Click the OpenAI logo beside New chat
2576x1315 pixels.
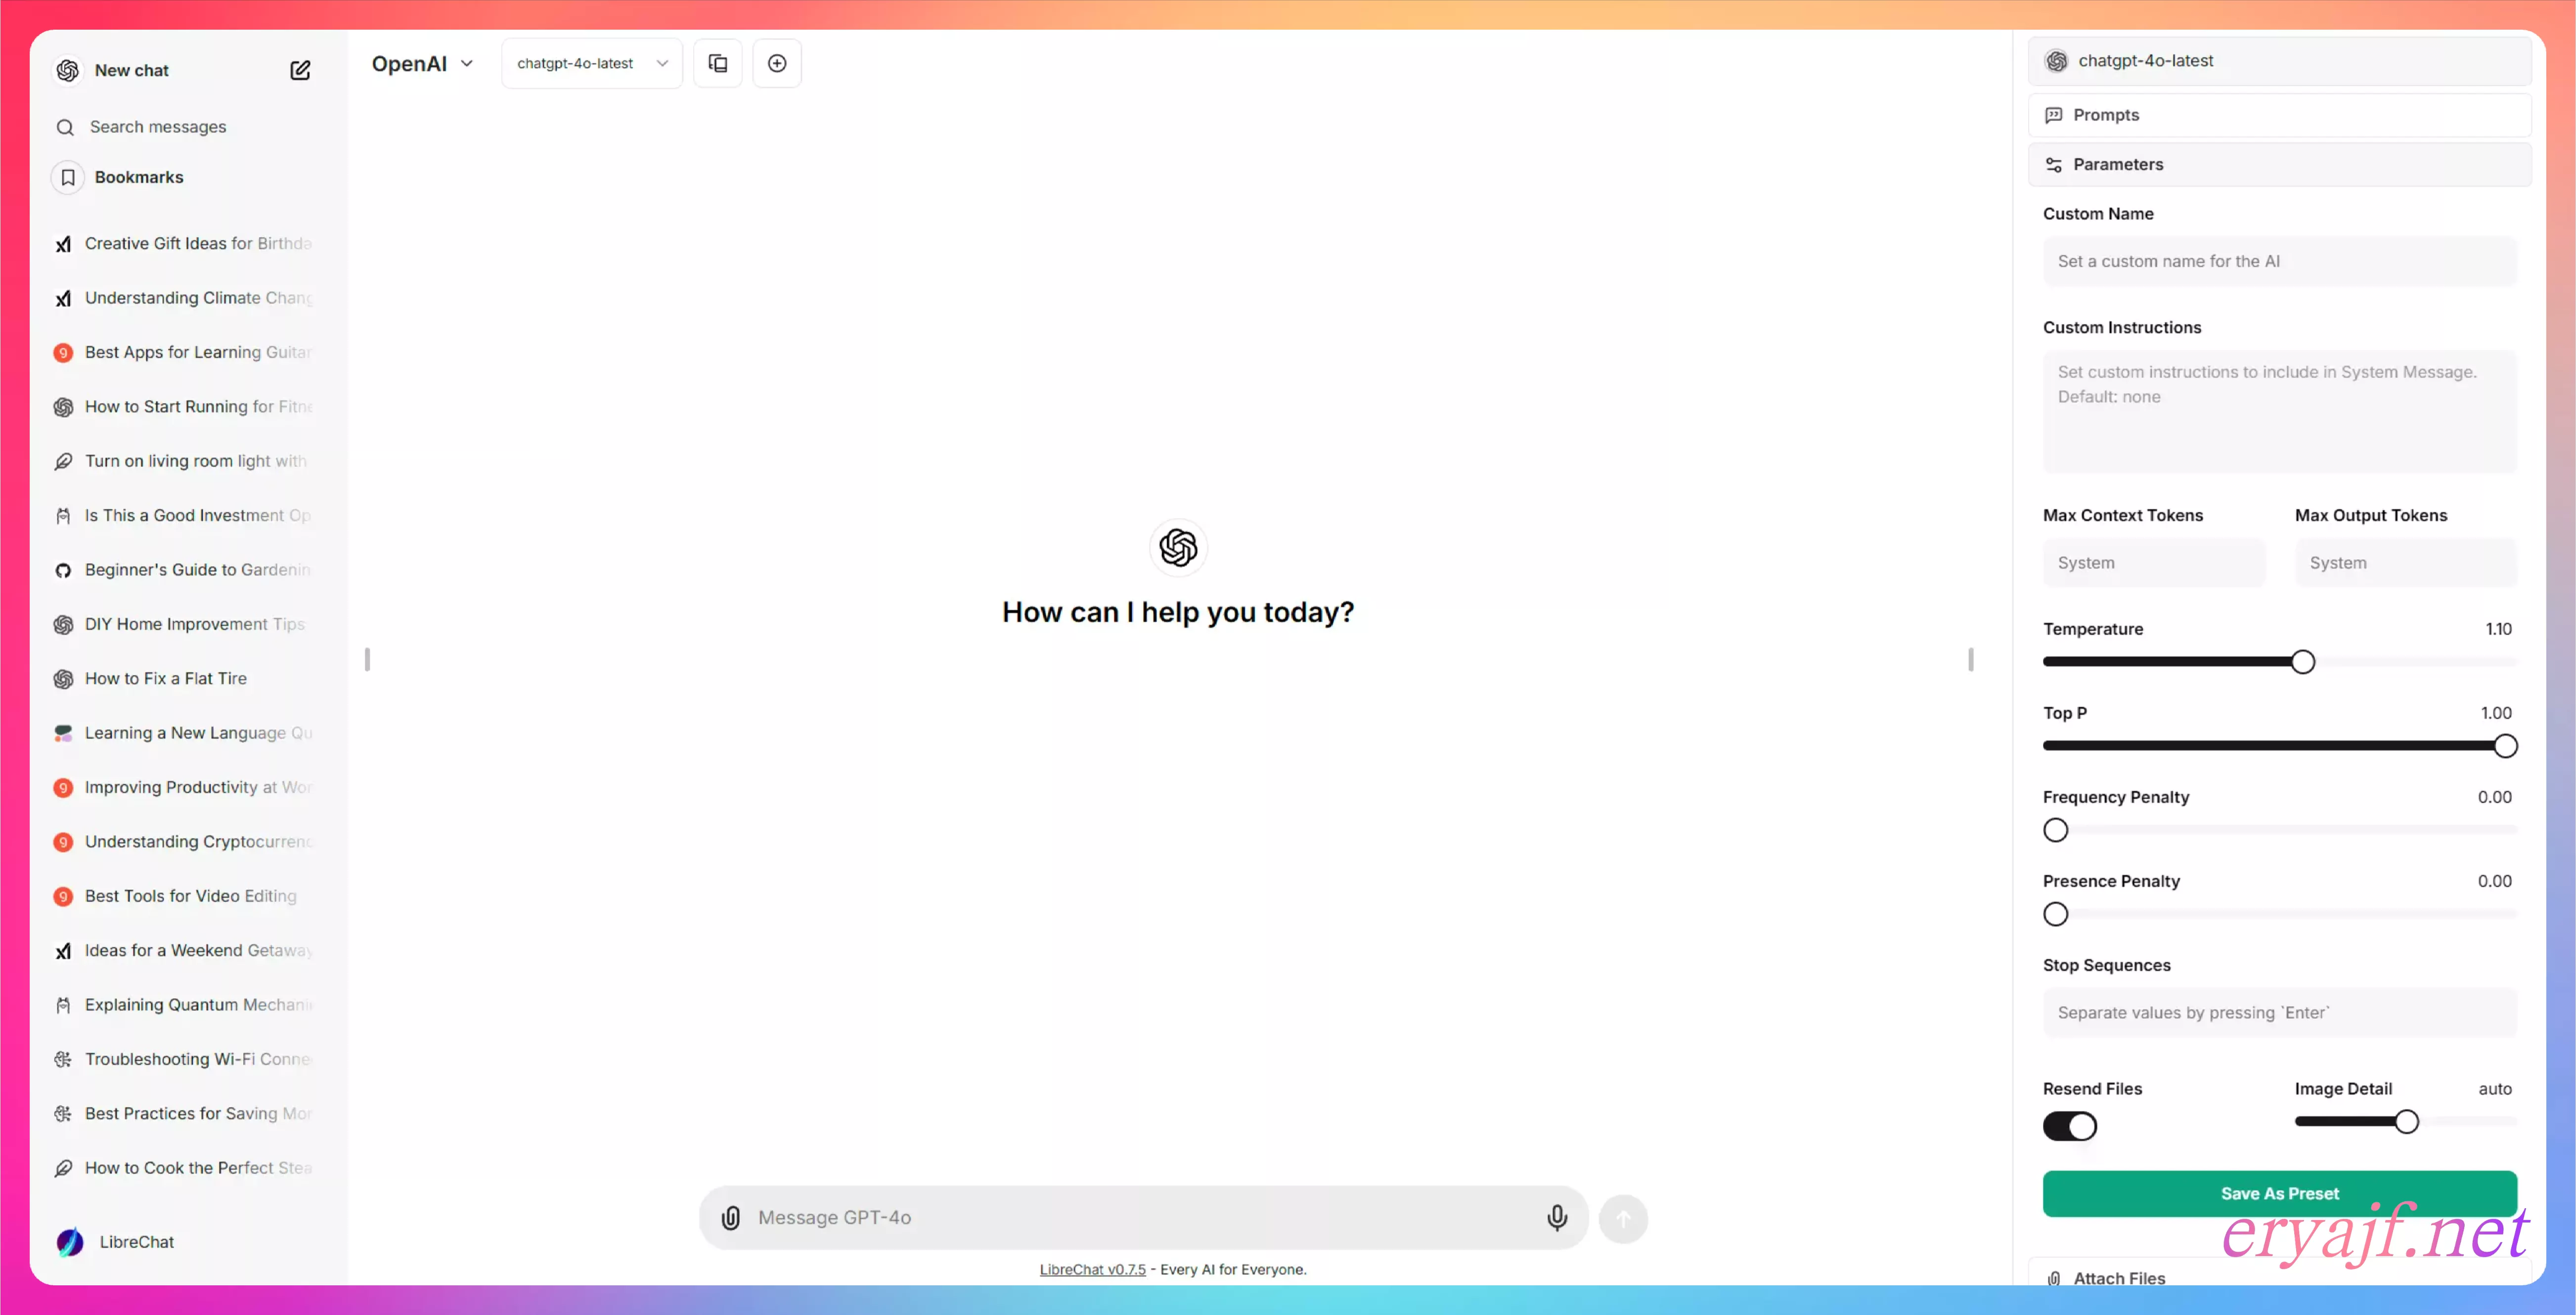pos(68,70)
